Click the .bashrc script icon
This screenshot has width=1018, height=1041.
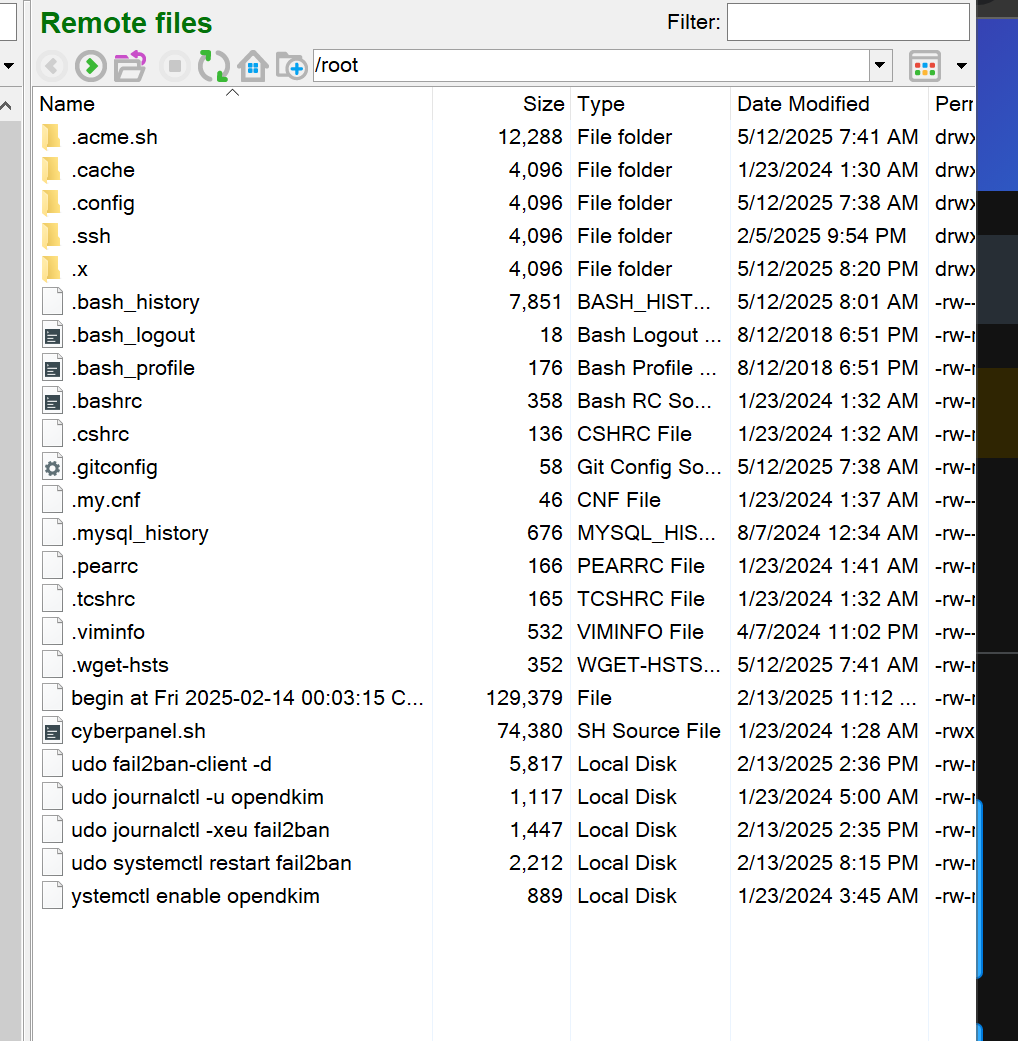click(x=52, y=401)
